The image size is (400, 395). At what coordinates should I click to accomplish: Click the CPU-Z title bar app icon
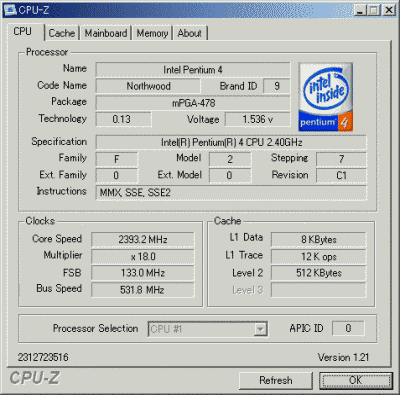[10, 10]
